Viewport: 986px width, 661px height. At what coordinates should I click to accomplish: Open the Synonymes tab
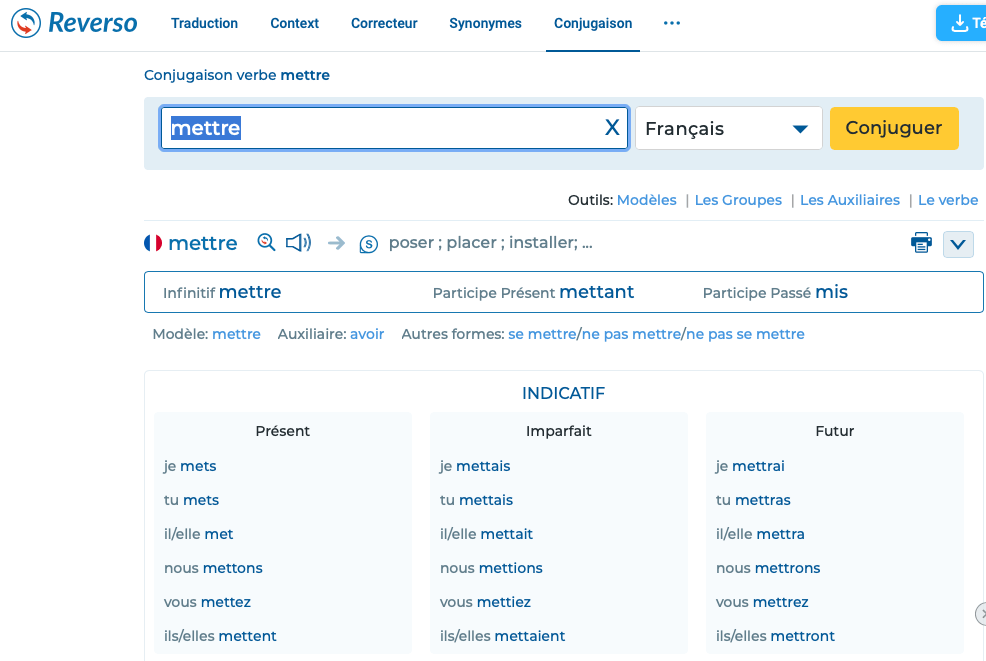485,23
